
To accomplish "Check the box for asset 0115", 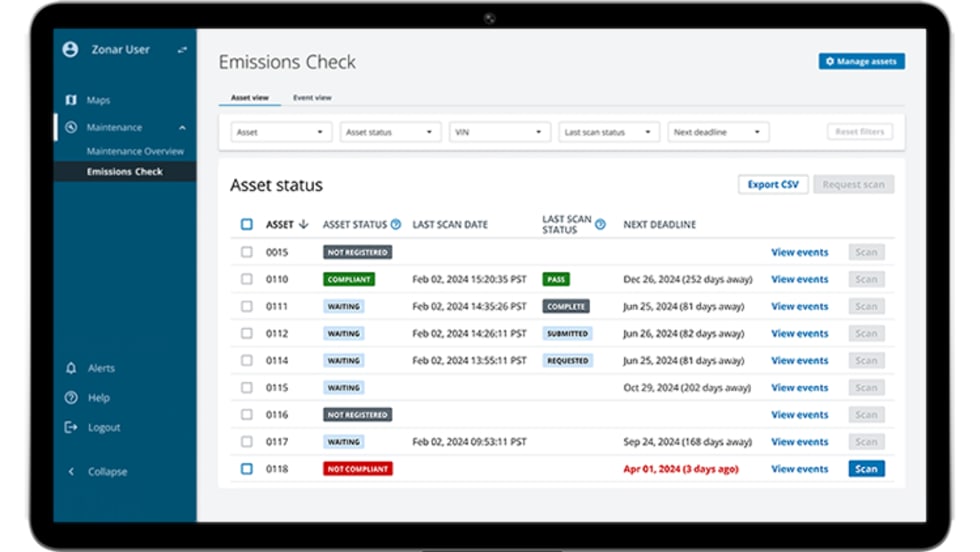I will [x=247, y=388].
